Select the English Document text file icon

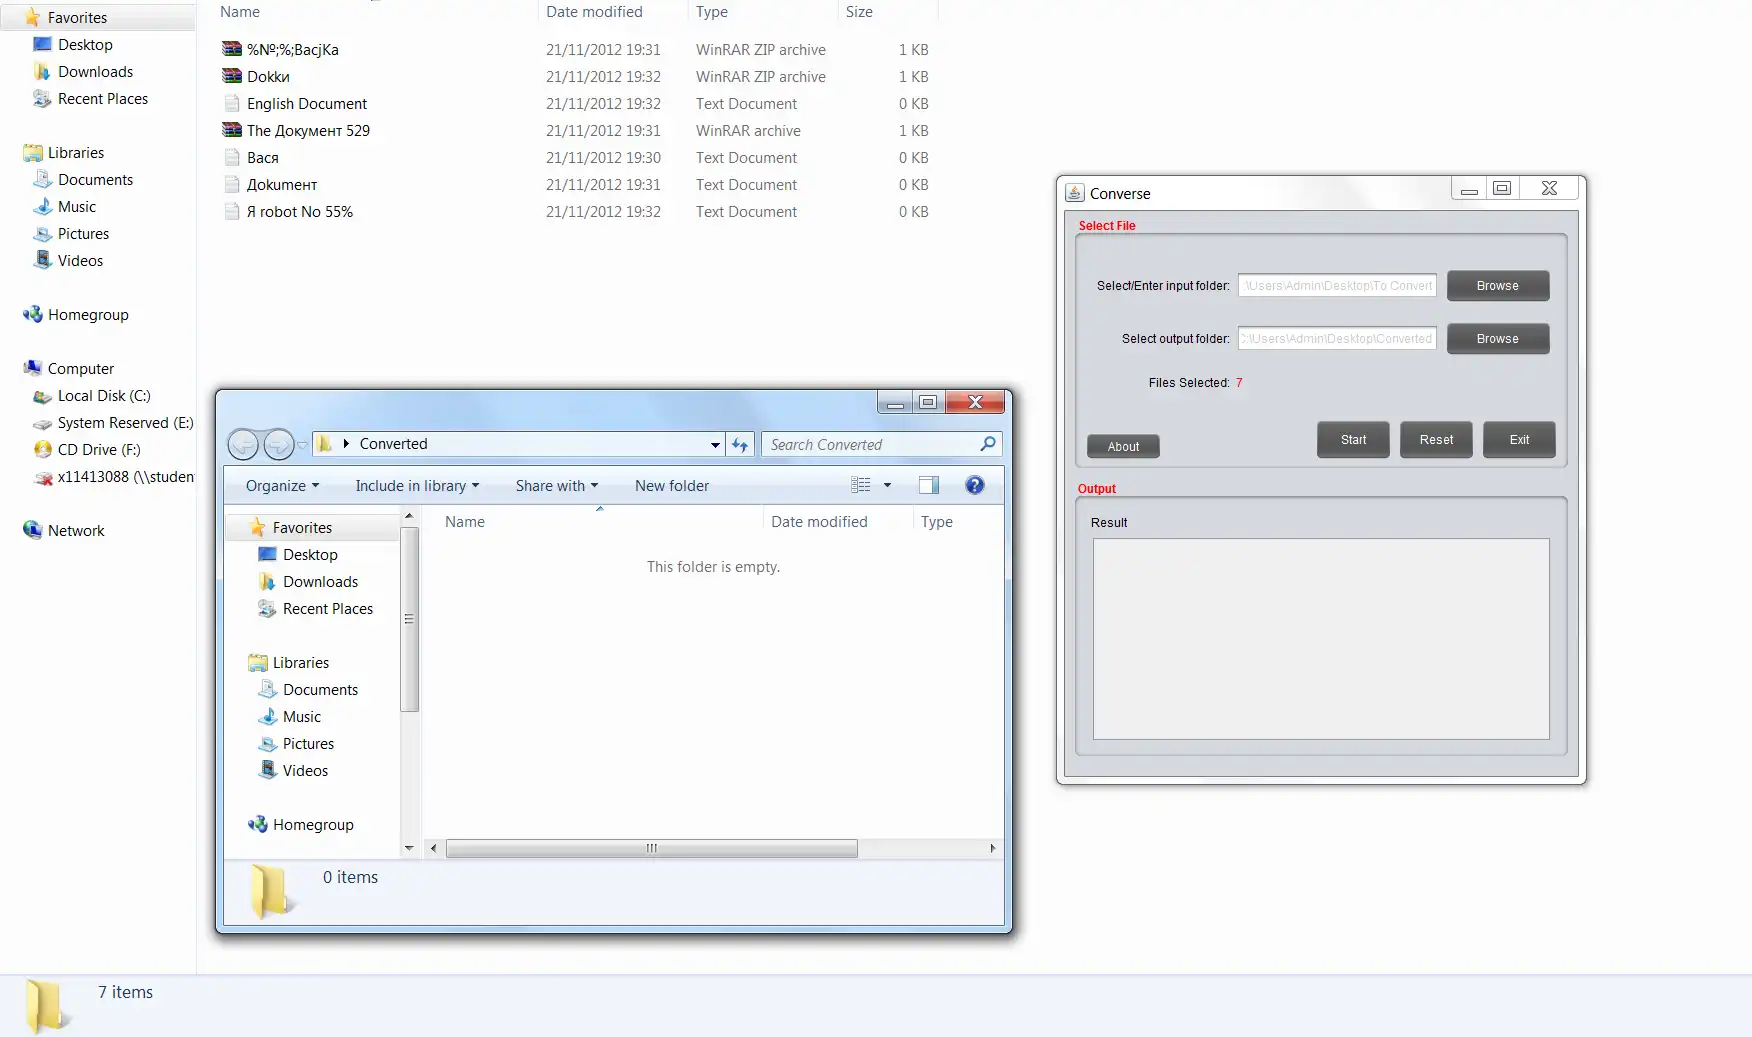click(x=232, y=103)
